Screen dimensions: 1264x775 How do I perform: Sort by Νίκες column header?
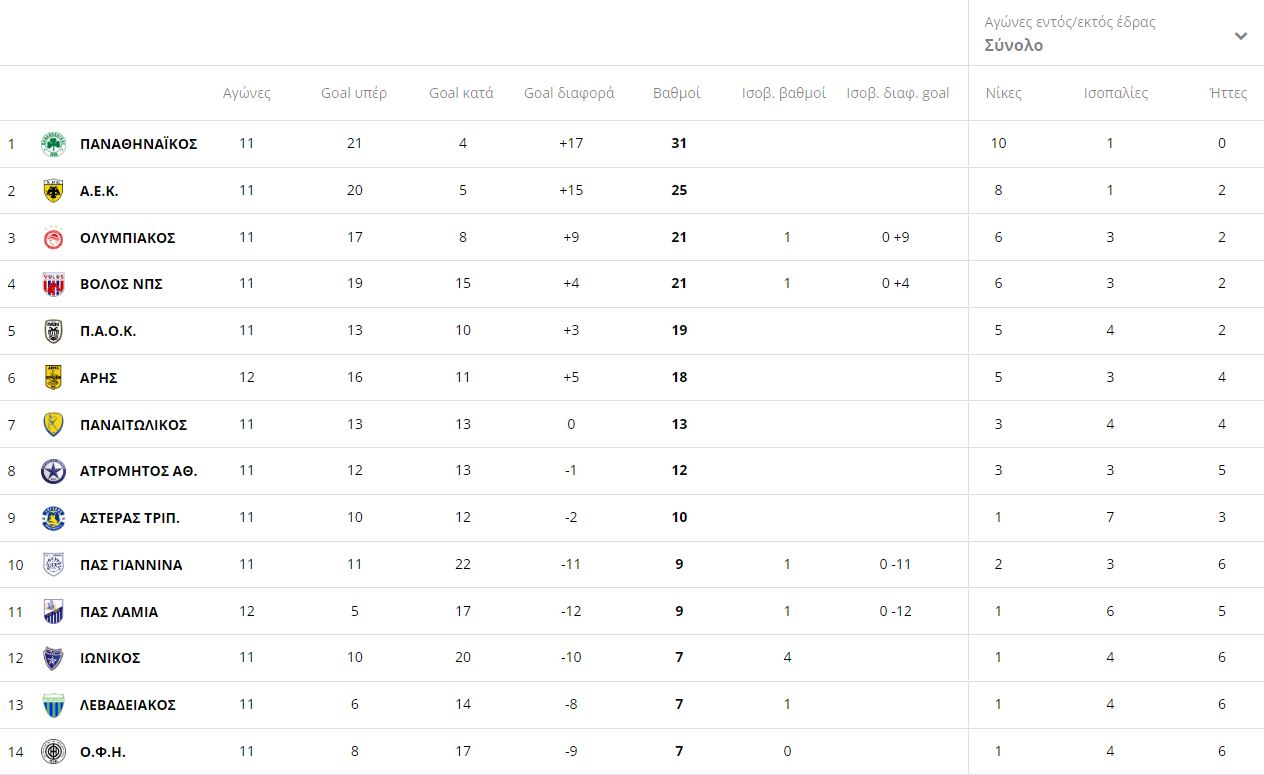(x=1003, y=93)
